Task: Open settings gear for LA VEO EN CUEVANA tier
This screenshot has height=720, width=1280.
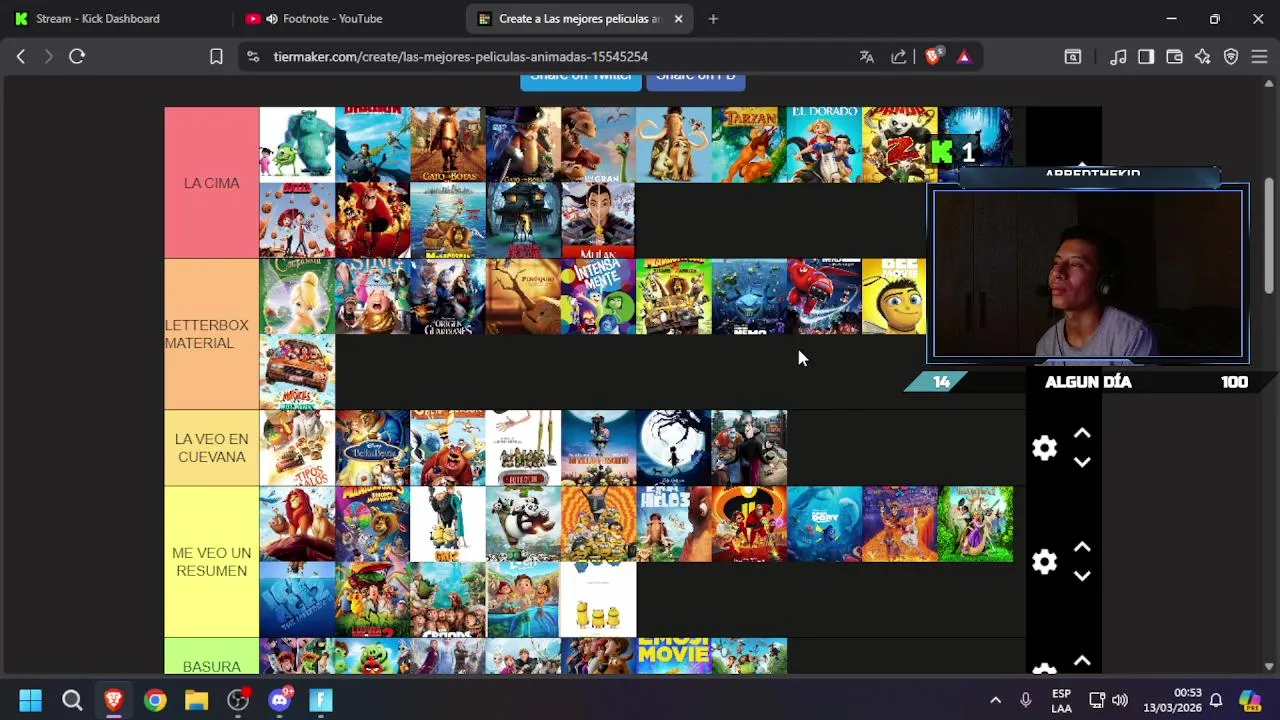Action: coord(1044,448)
